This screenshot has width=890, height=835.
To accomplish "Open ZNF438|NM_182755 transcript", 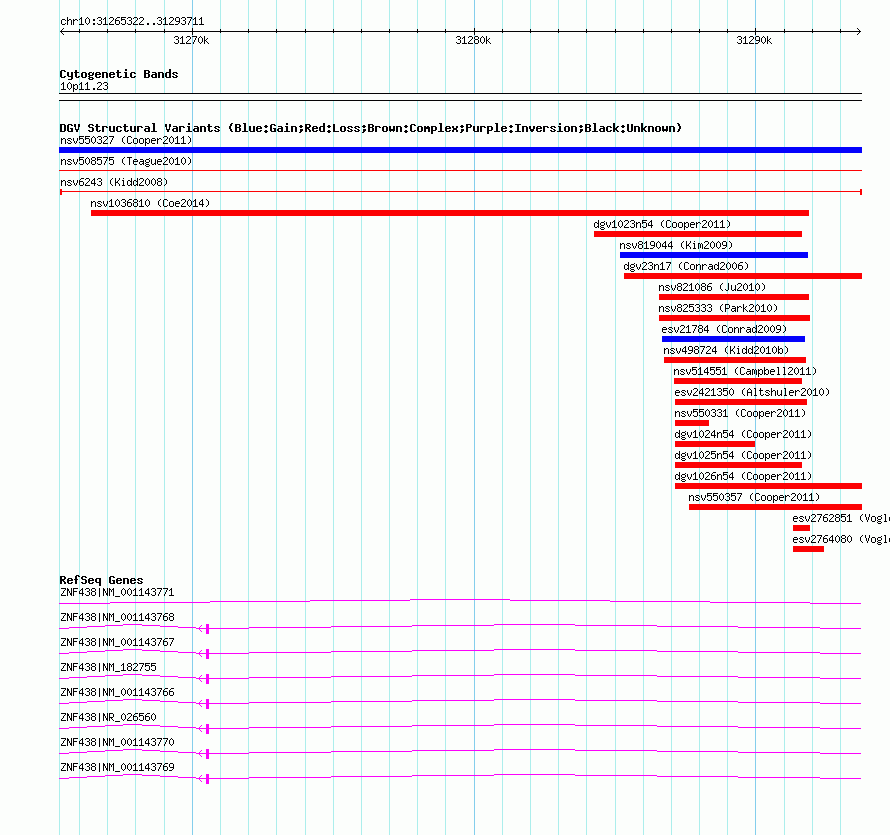I will point(108,668).
